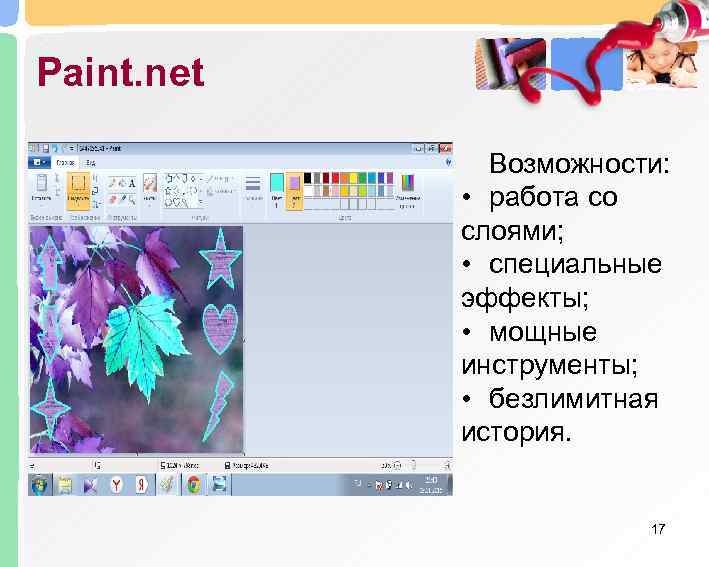Click the Paint icon on the taskbar
The image size is (709, 567).
click(167, 485)
